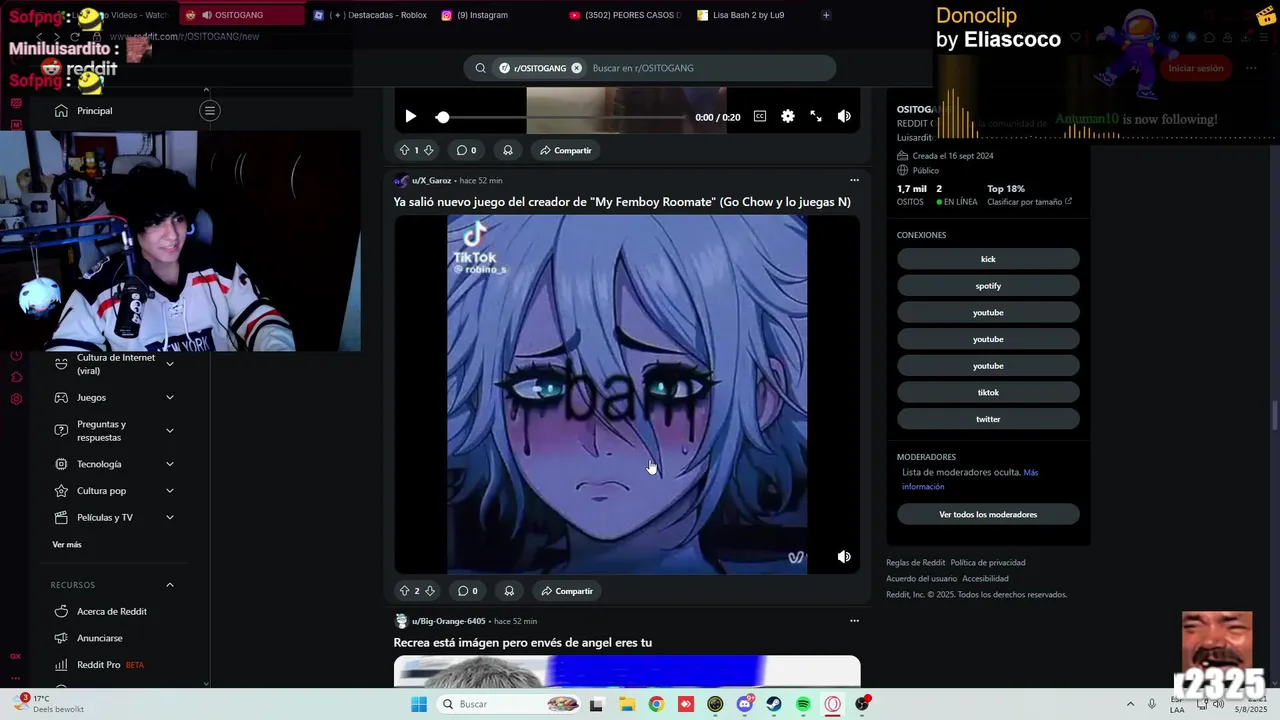Viewport: 1280px width, 720px height.
Task: Toggle closed captions on top video
Action: [x=760, y=116]
